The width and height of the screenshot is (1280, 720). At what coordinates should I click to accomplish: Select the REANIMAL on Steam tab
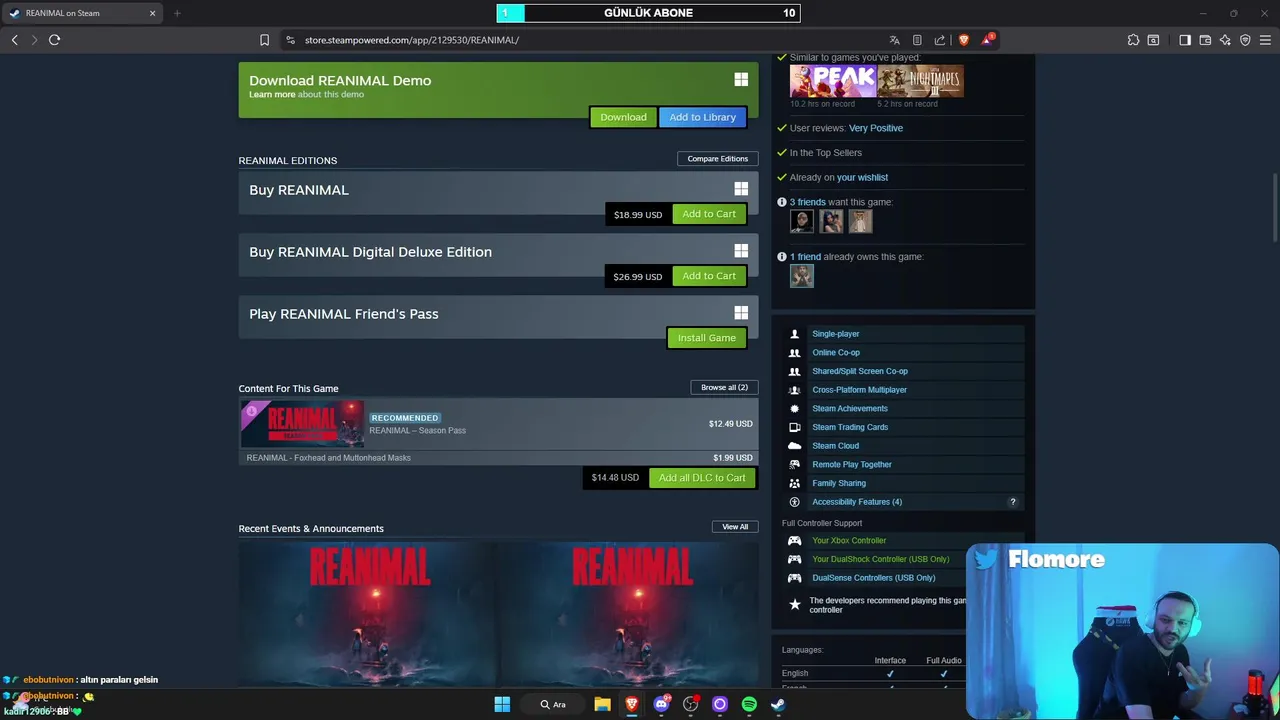82,13
